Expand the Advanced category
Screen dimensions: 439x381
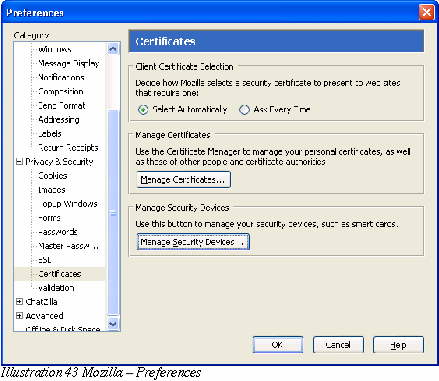pos(19,316)
